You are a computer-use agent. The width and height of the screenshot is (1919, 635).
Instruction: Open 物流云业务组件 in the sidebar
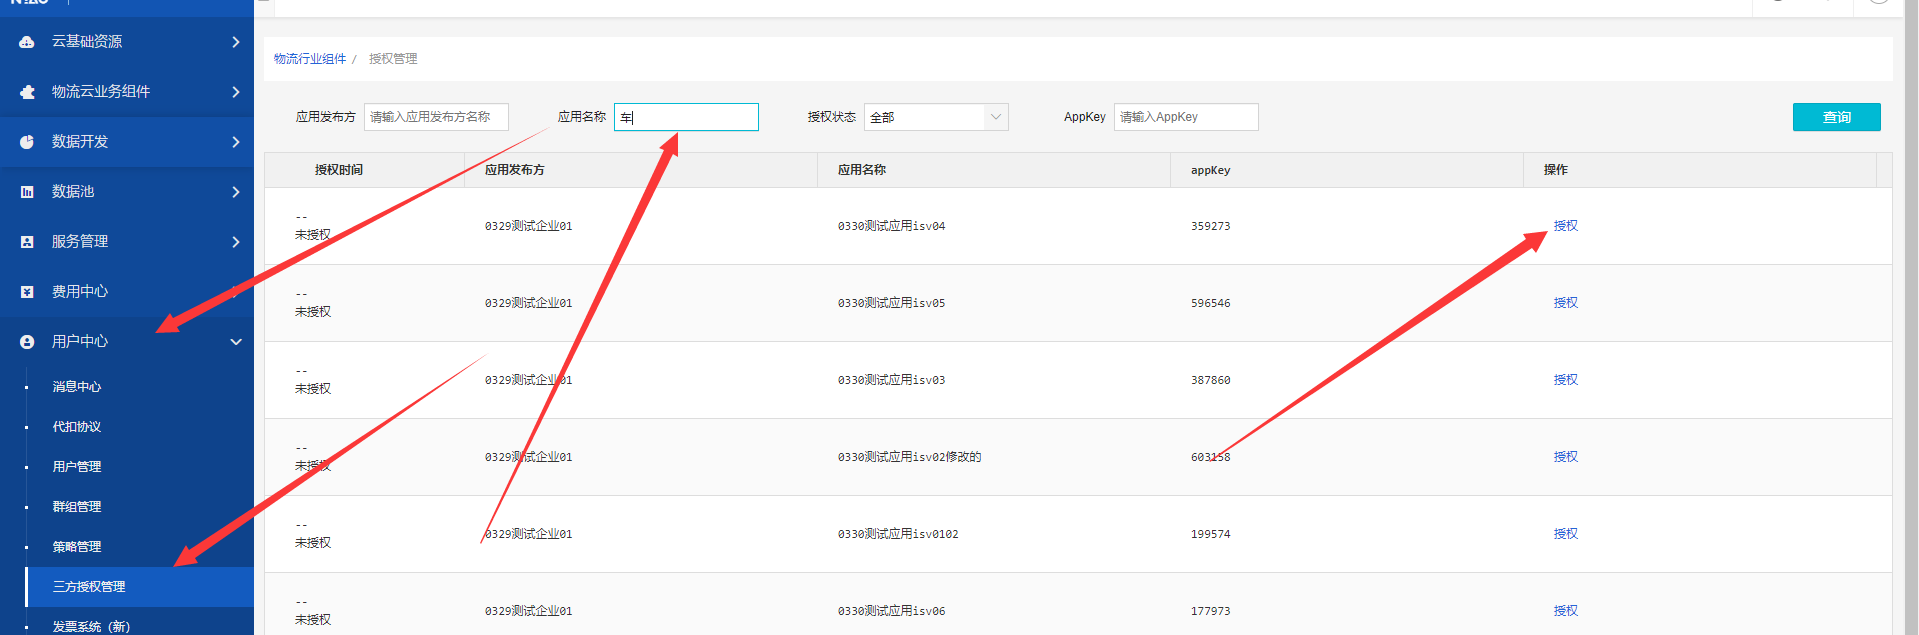127,92
